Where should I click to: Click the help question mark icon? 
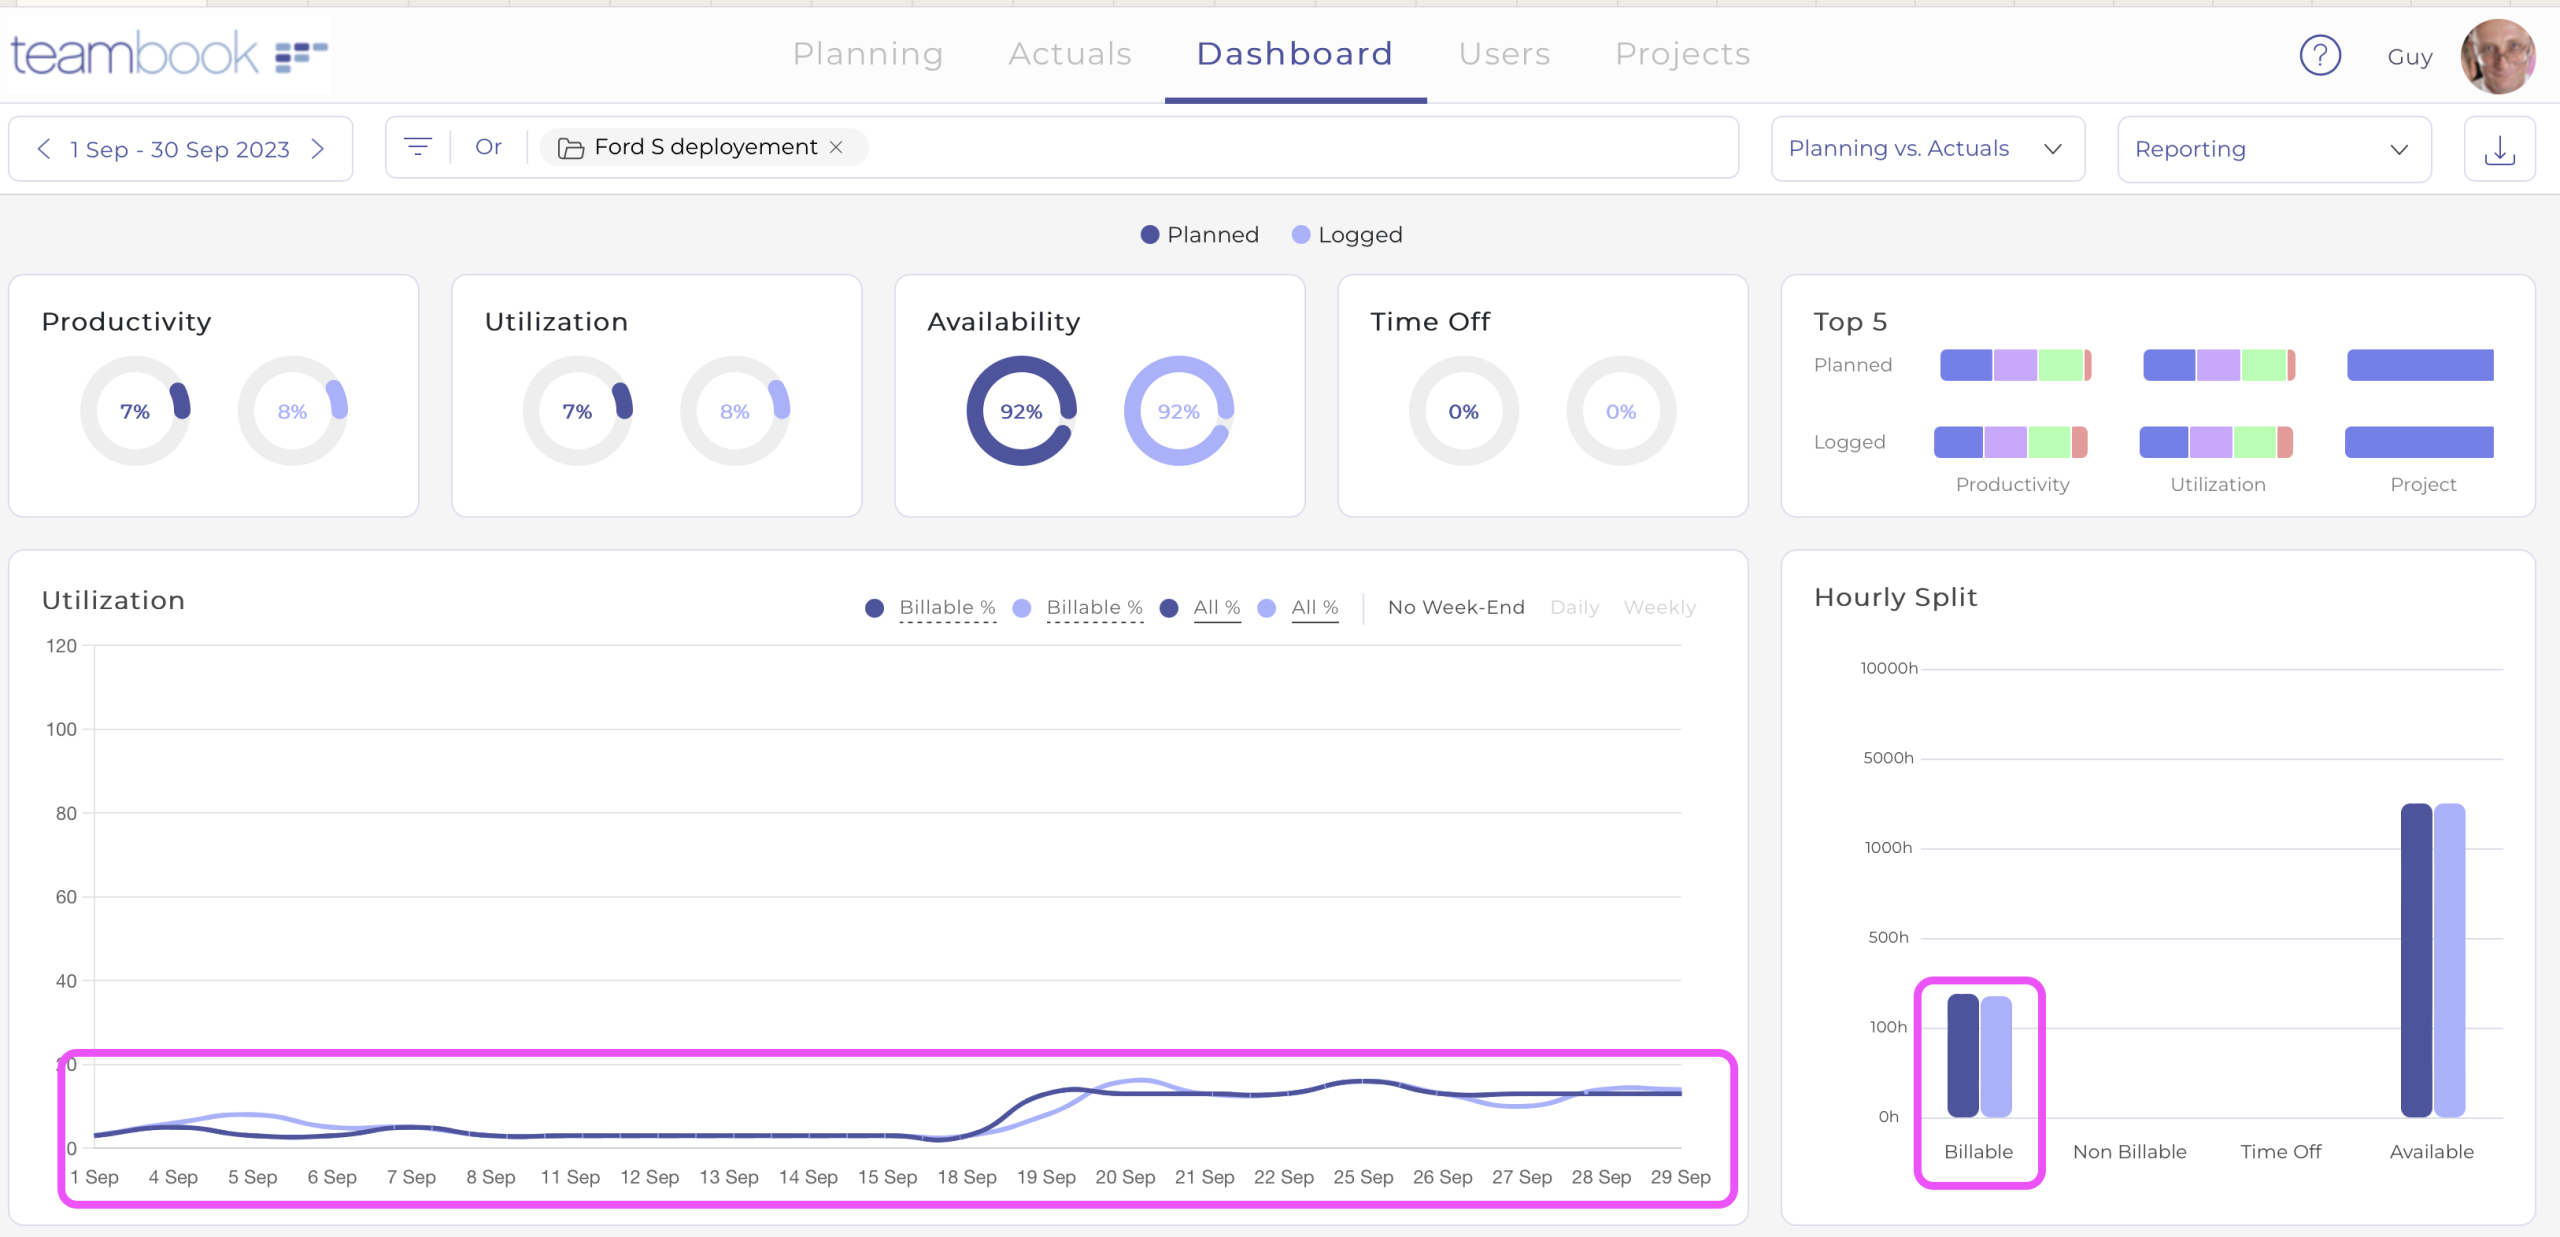2319,55
